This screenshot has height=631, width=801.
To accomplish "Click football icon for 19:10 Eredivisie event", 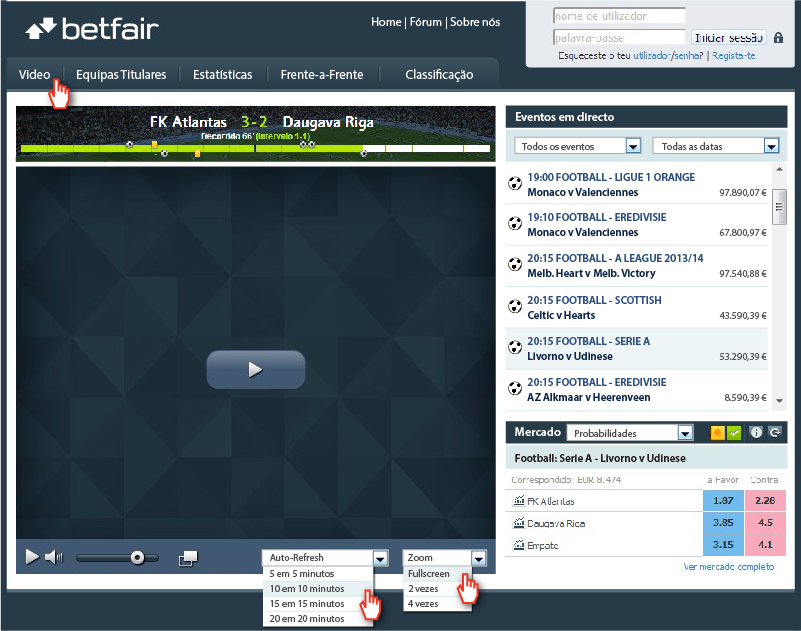I will coord(514,223).
